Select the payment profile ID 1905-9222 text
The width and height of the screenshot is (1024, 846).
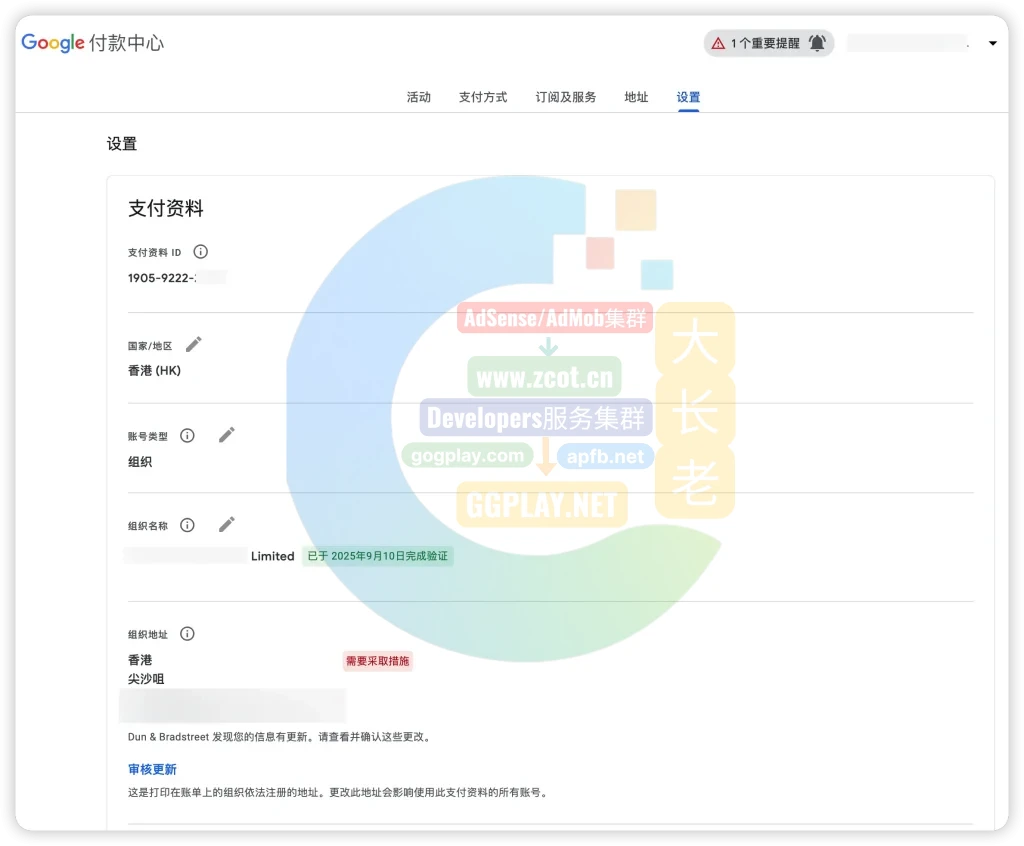pos(161,278)
